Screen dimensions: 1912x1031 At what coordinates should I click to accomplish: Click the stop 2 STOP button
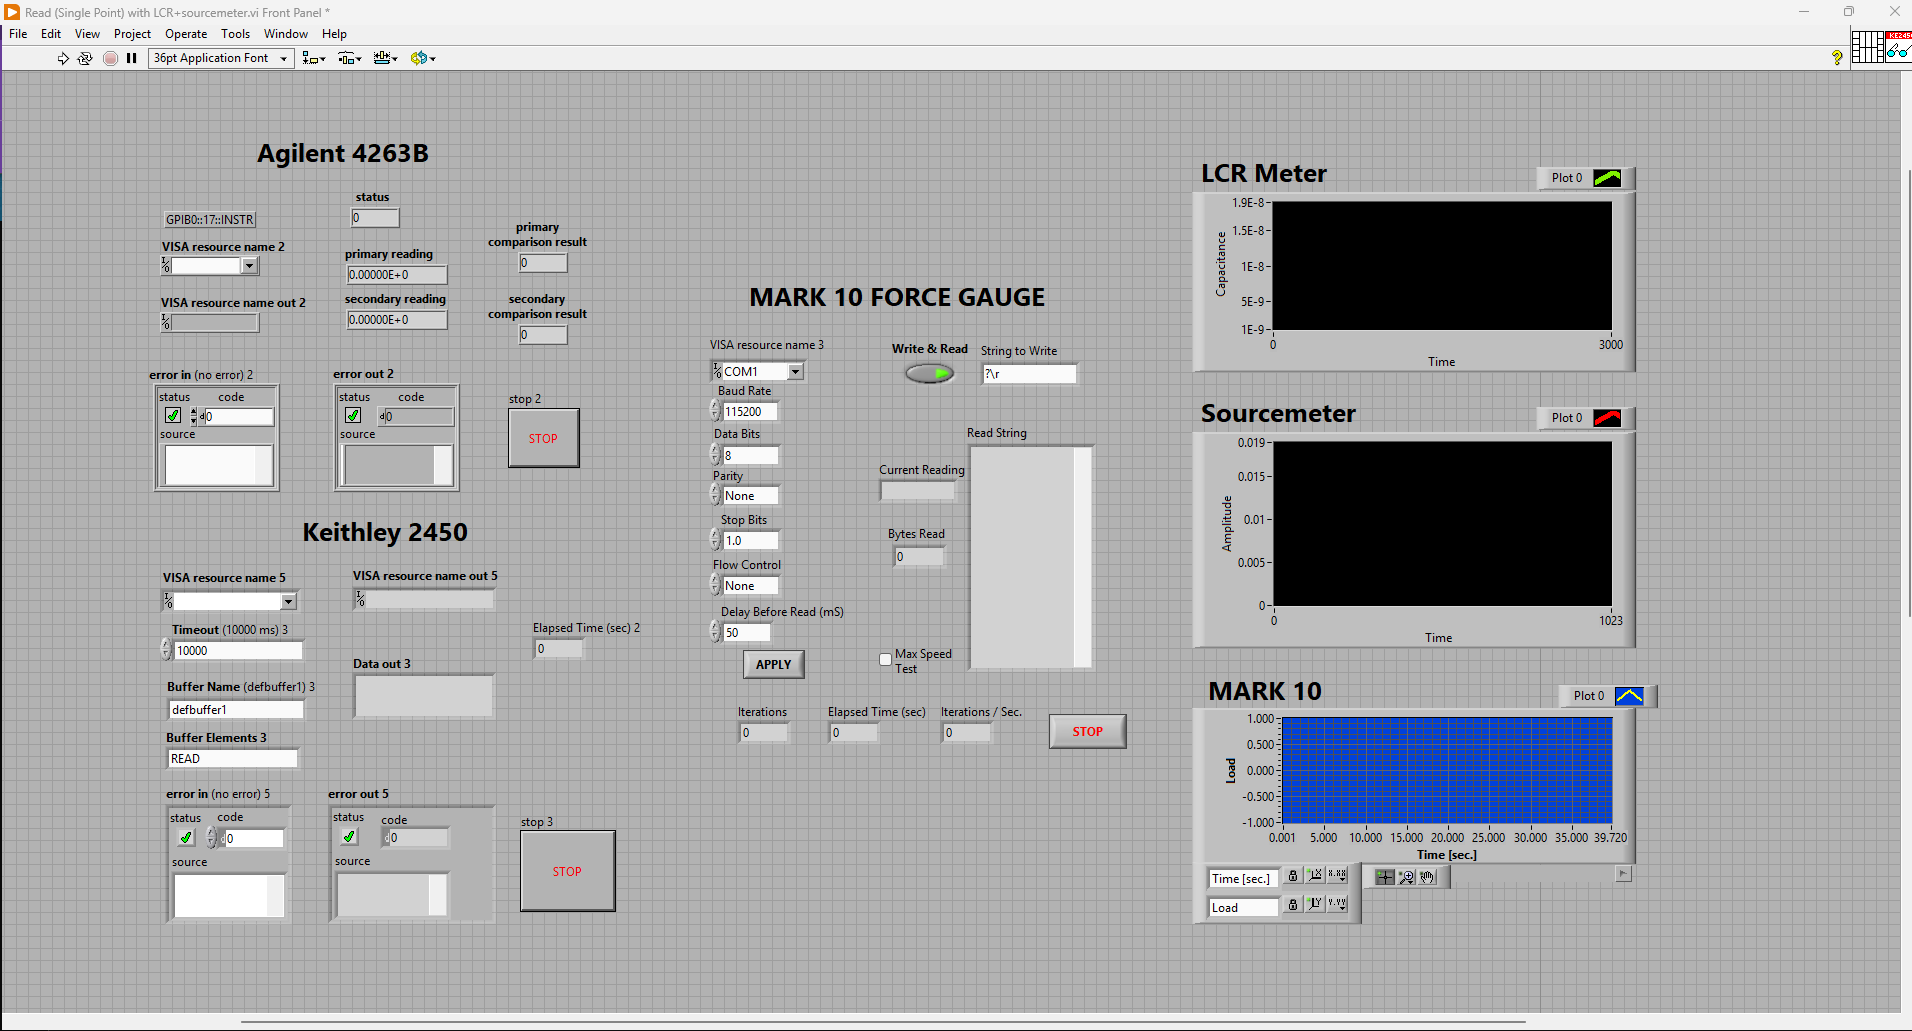click(543, 438)
